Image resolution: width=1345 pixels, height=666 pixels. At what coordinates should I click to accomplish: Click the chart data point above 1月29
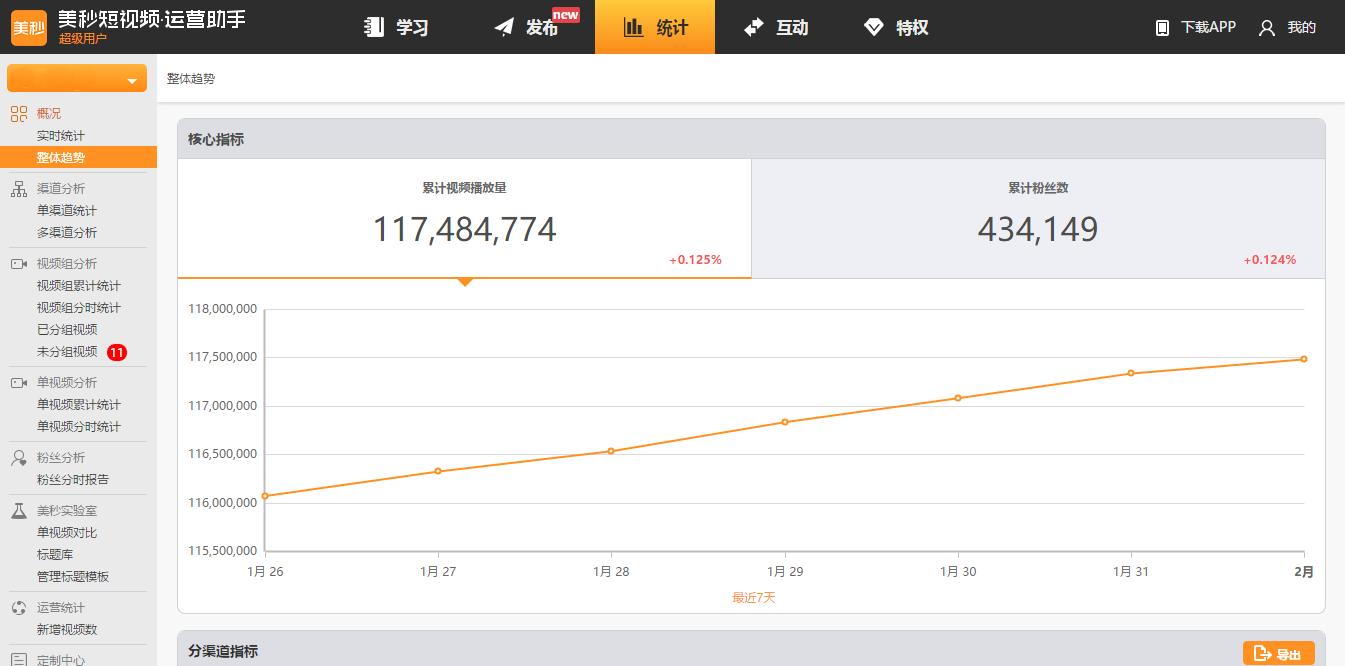tap(786, 422)
